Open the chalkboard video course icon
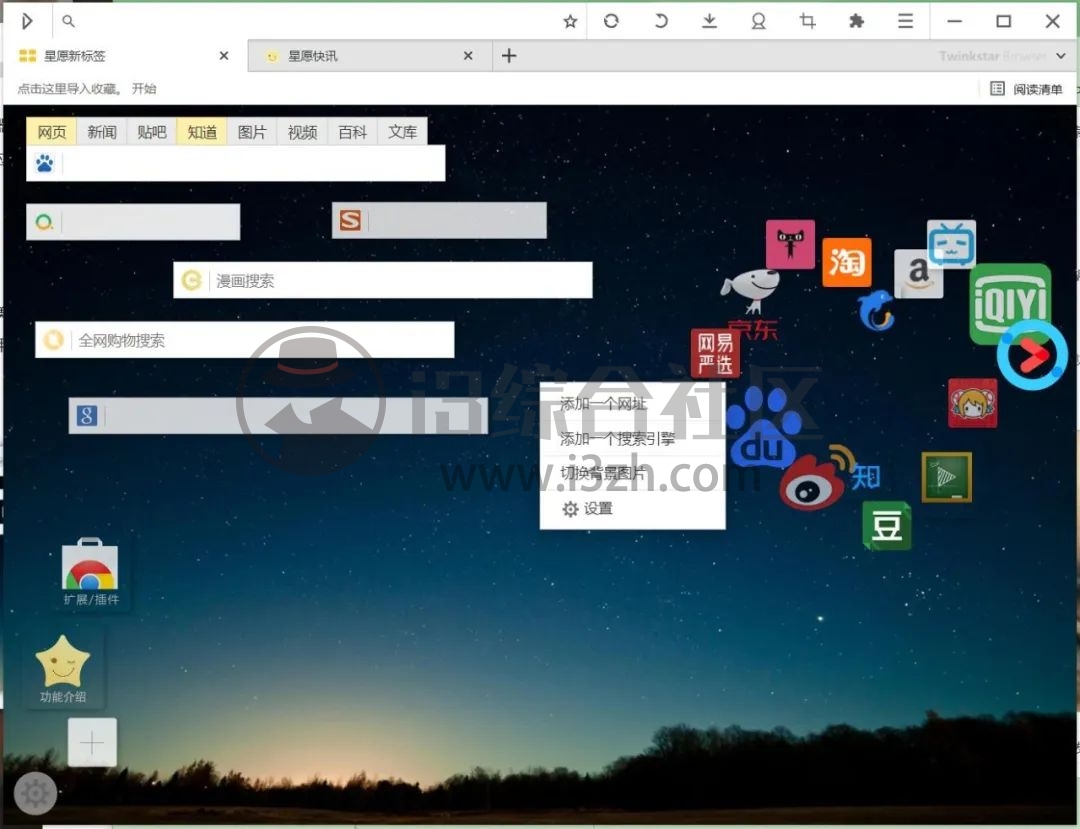 946,476
